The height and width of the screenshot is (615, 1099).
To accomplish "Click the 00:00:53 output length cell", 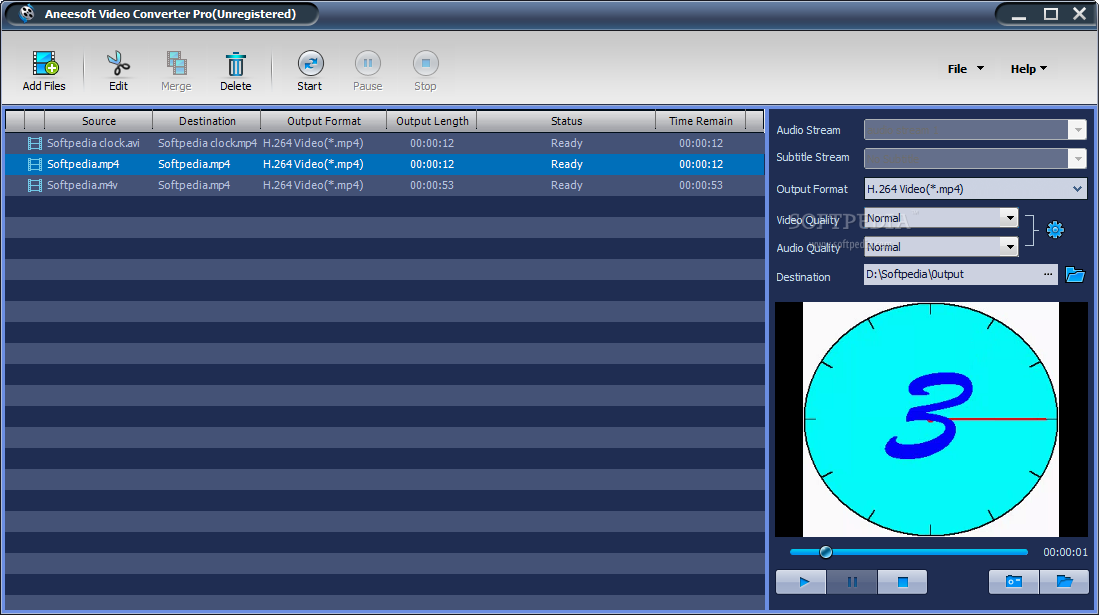I will pos(432,185).
